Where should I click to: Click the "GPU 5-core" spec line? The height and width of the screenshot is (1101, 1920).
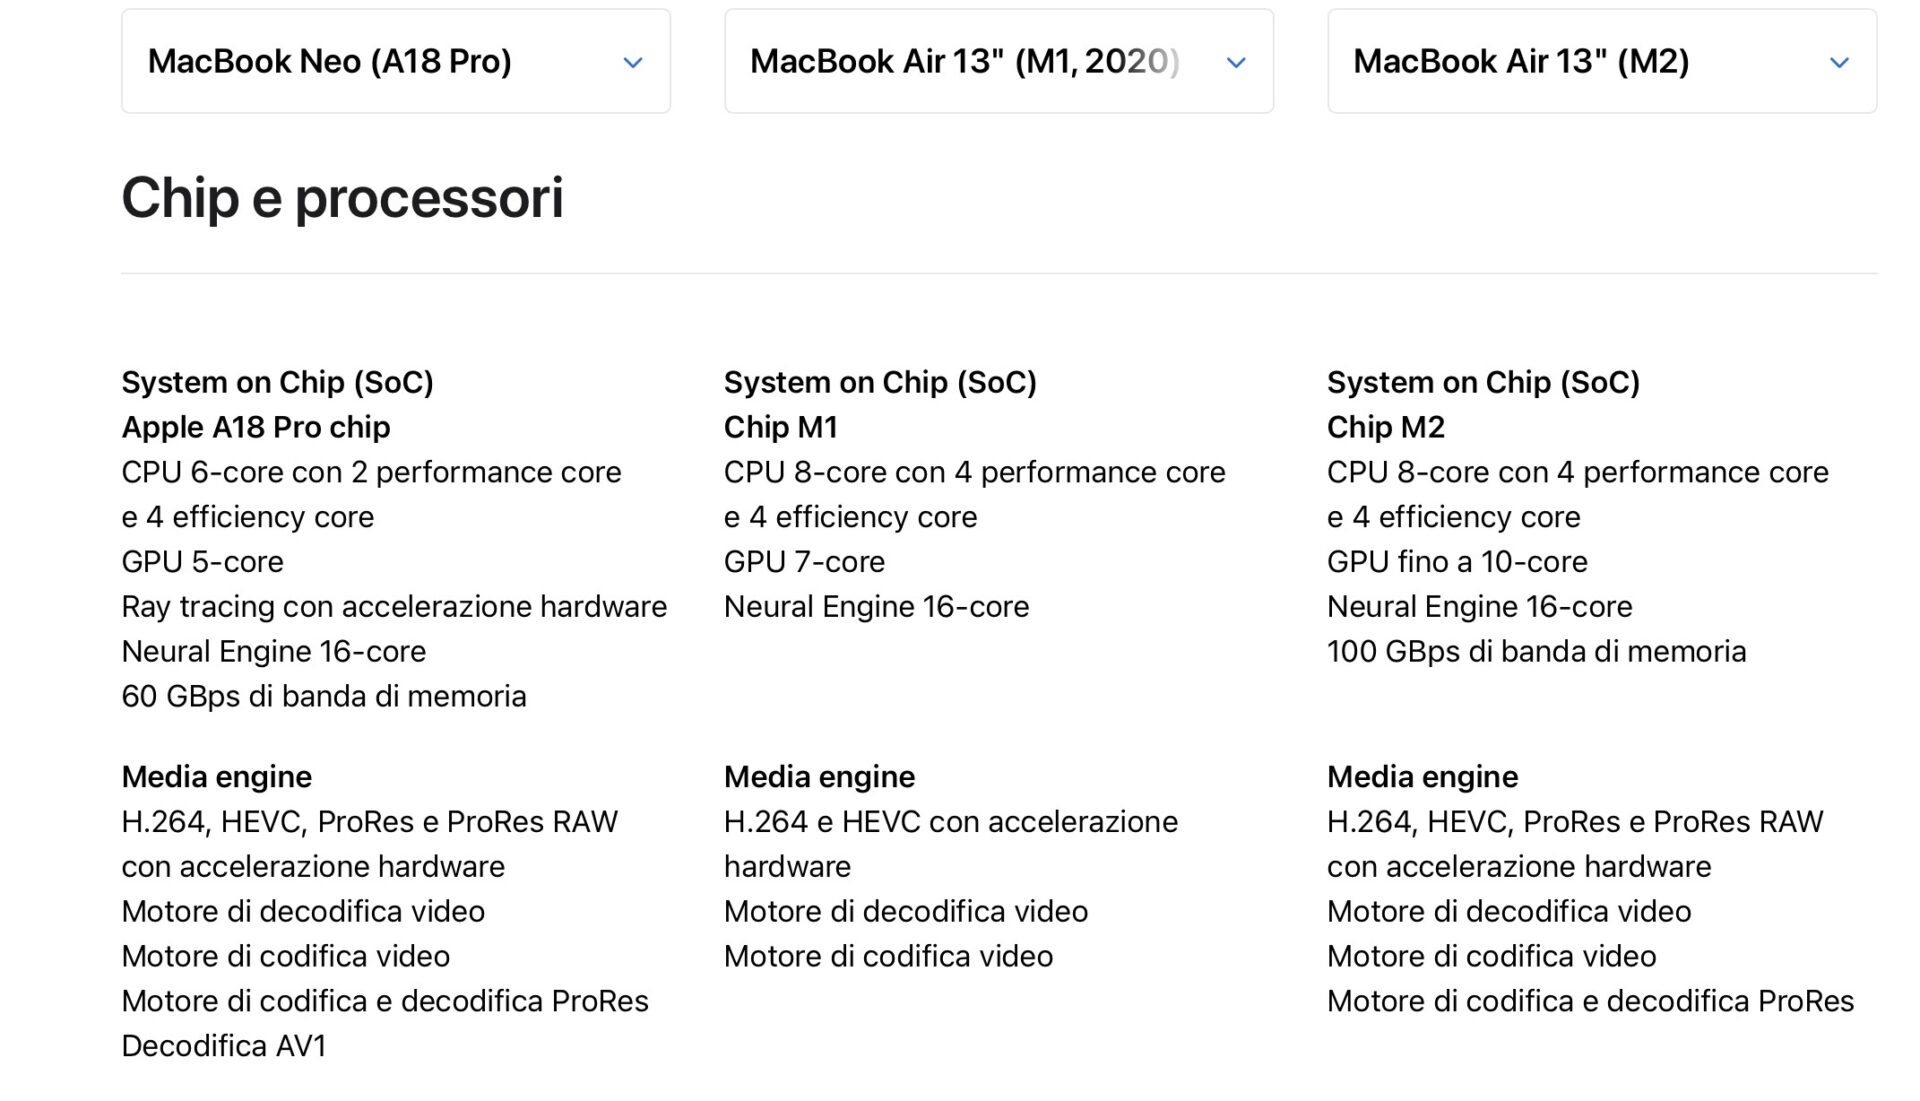(202, 562)
